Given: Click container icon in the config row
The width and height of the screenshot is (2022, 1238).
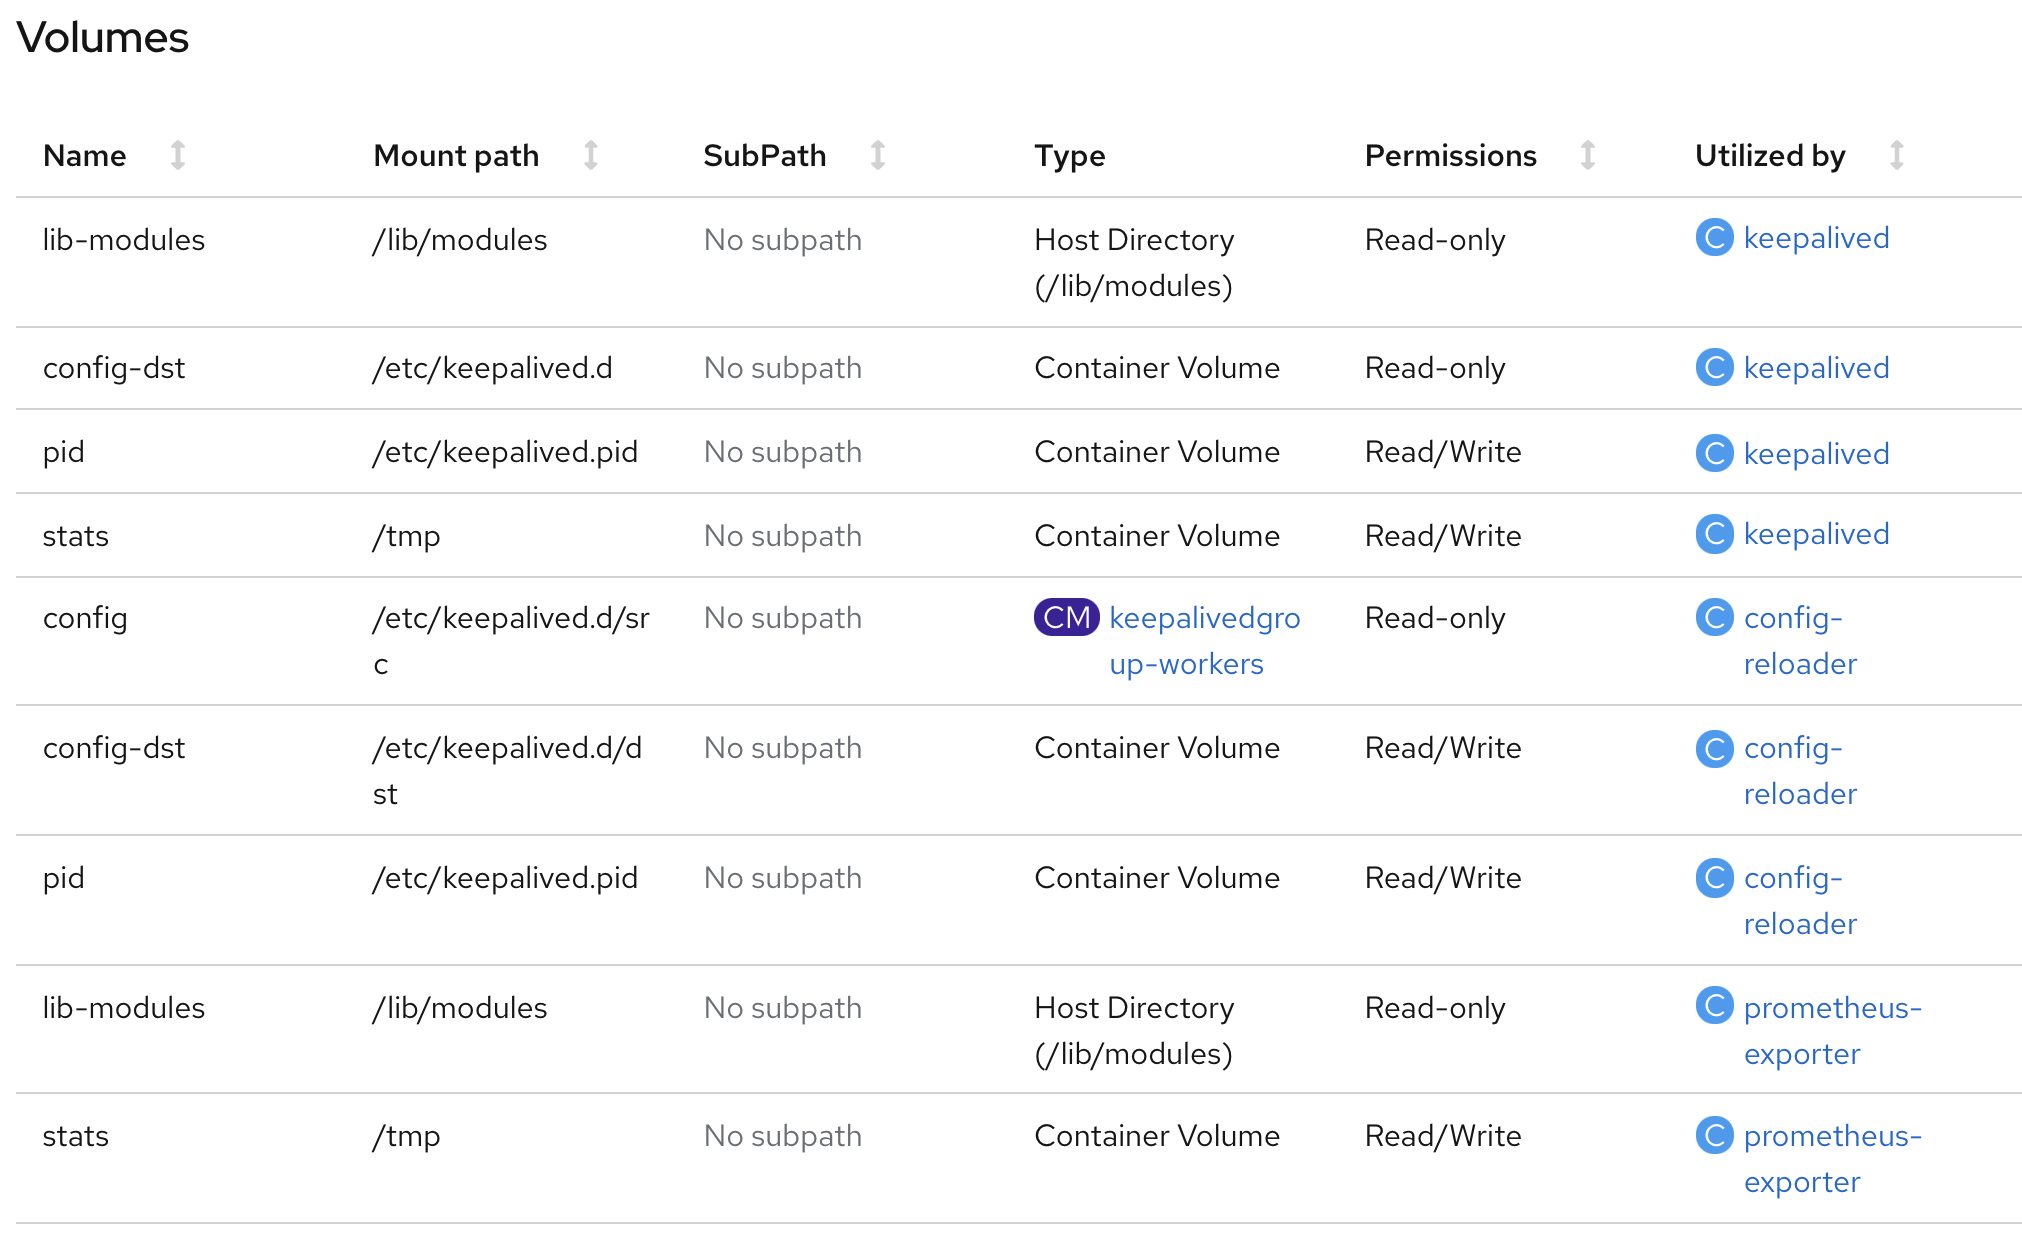Looking at the screenshot, I should (x=1714, y=618).
